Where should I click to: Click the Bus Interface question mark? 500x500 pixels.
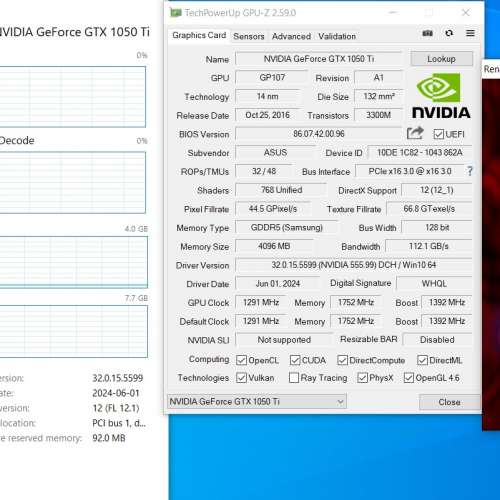click(470, 171)
